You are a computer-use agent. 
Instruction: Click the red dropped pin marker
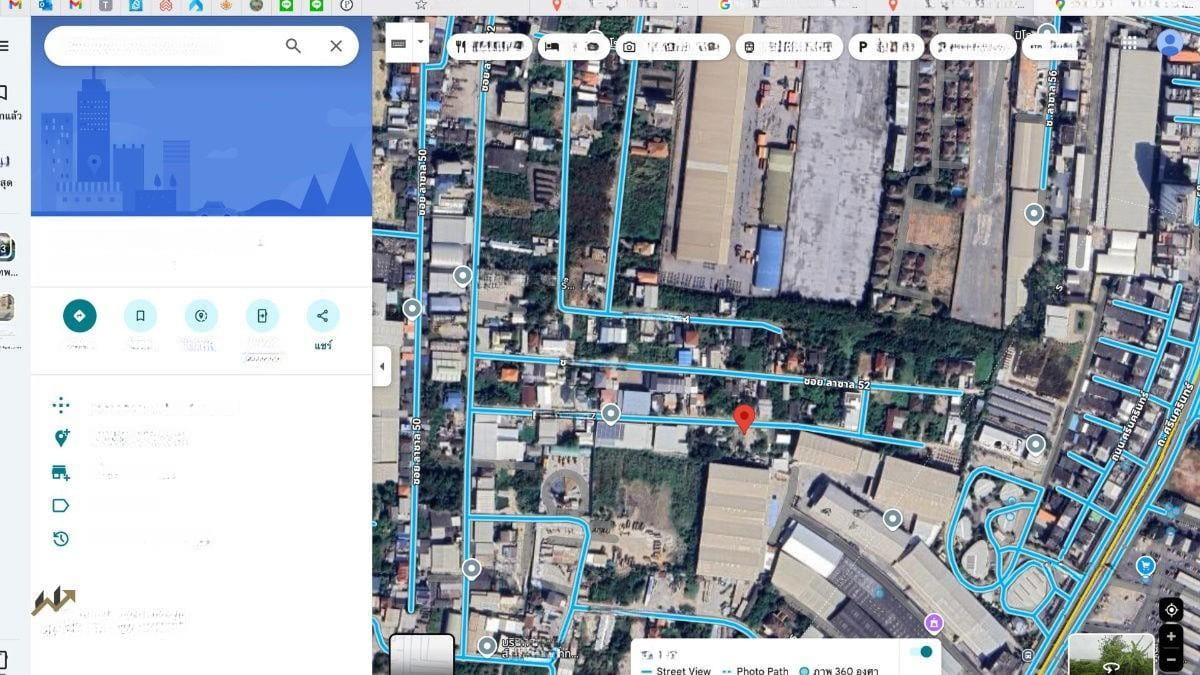click(744, 418)
